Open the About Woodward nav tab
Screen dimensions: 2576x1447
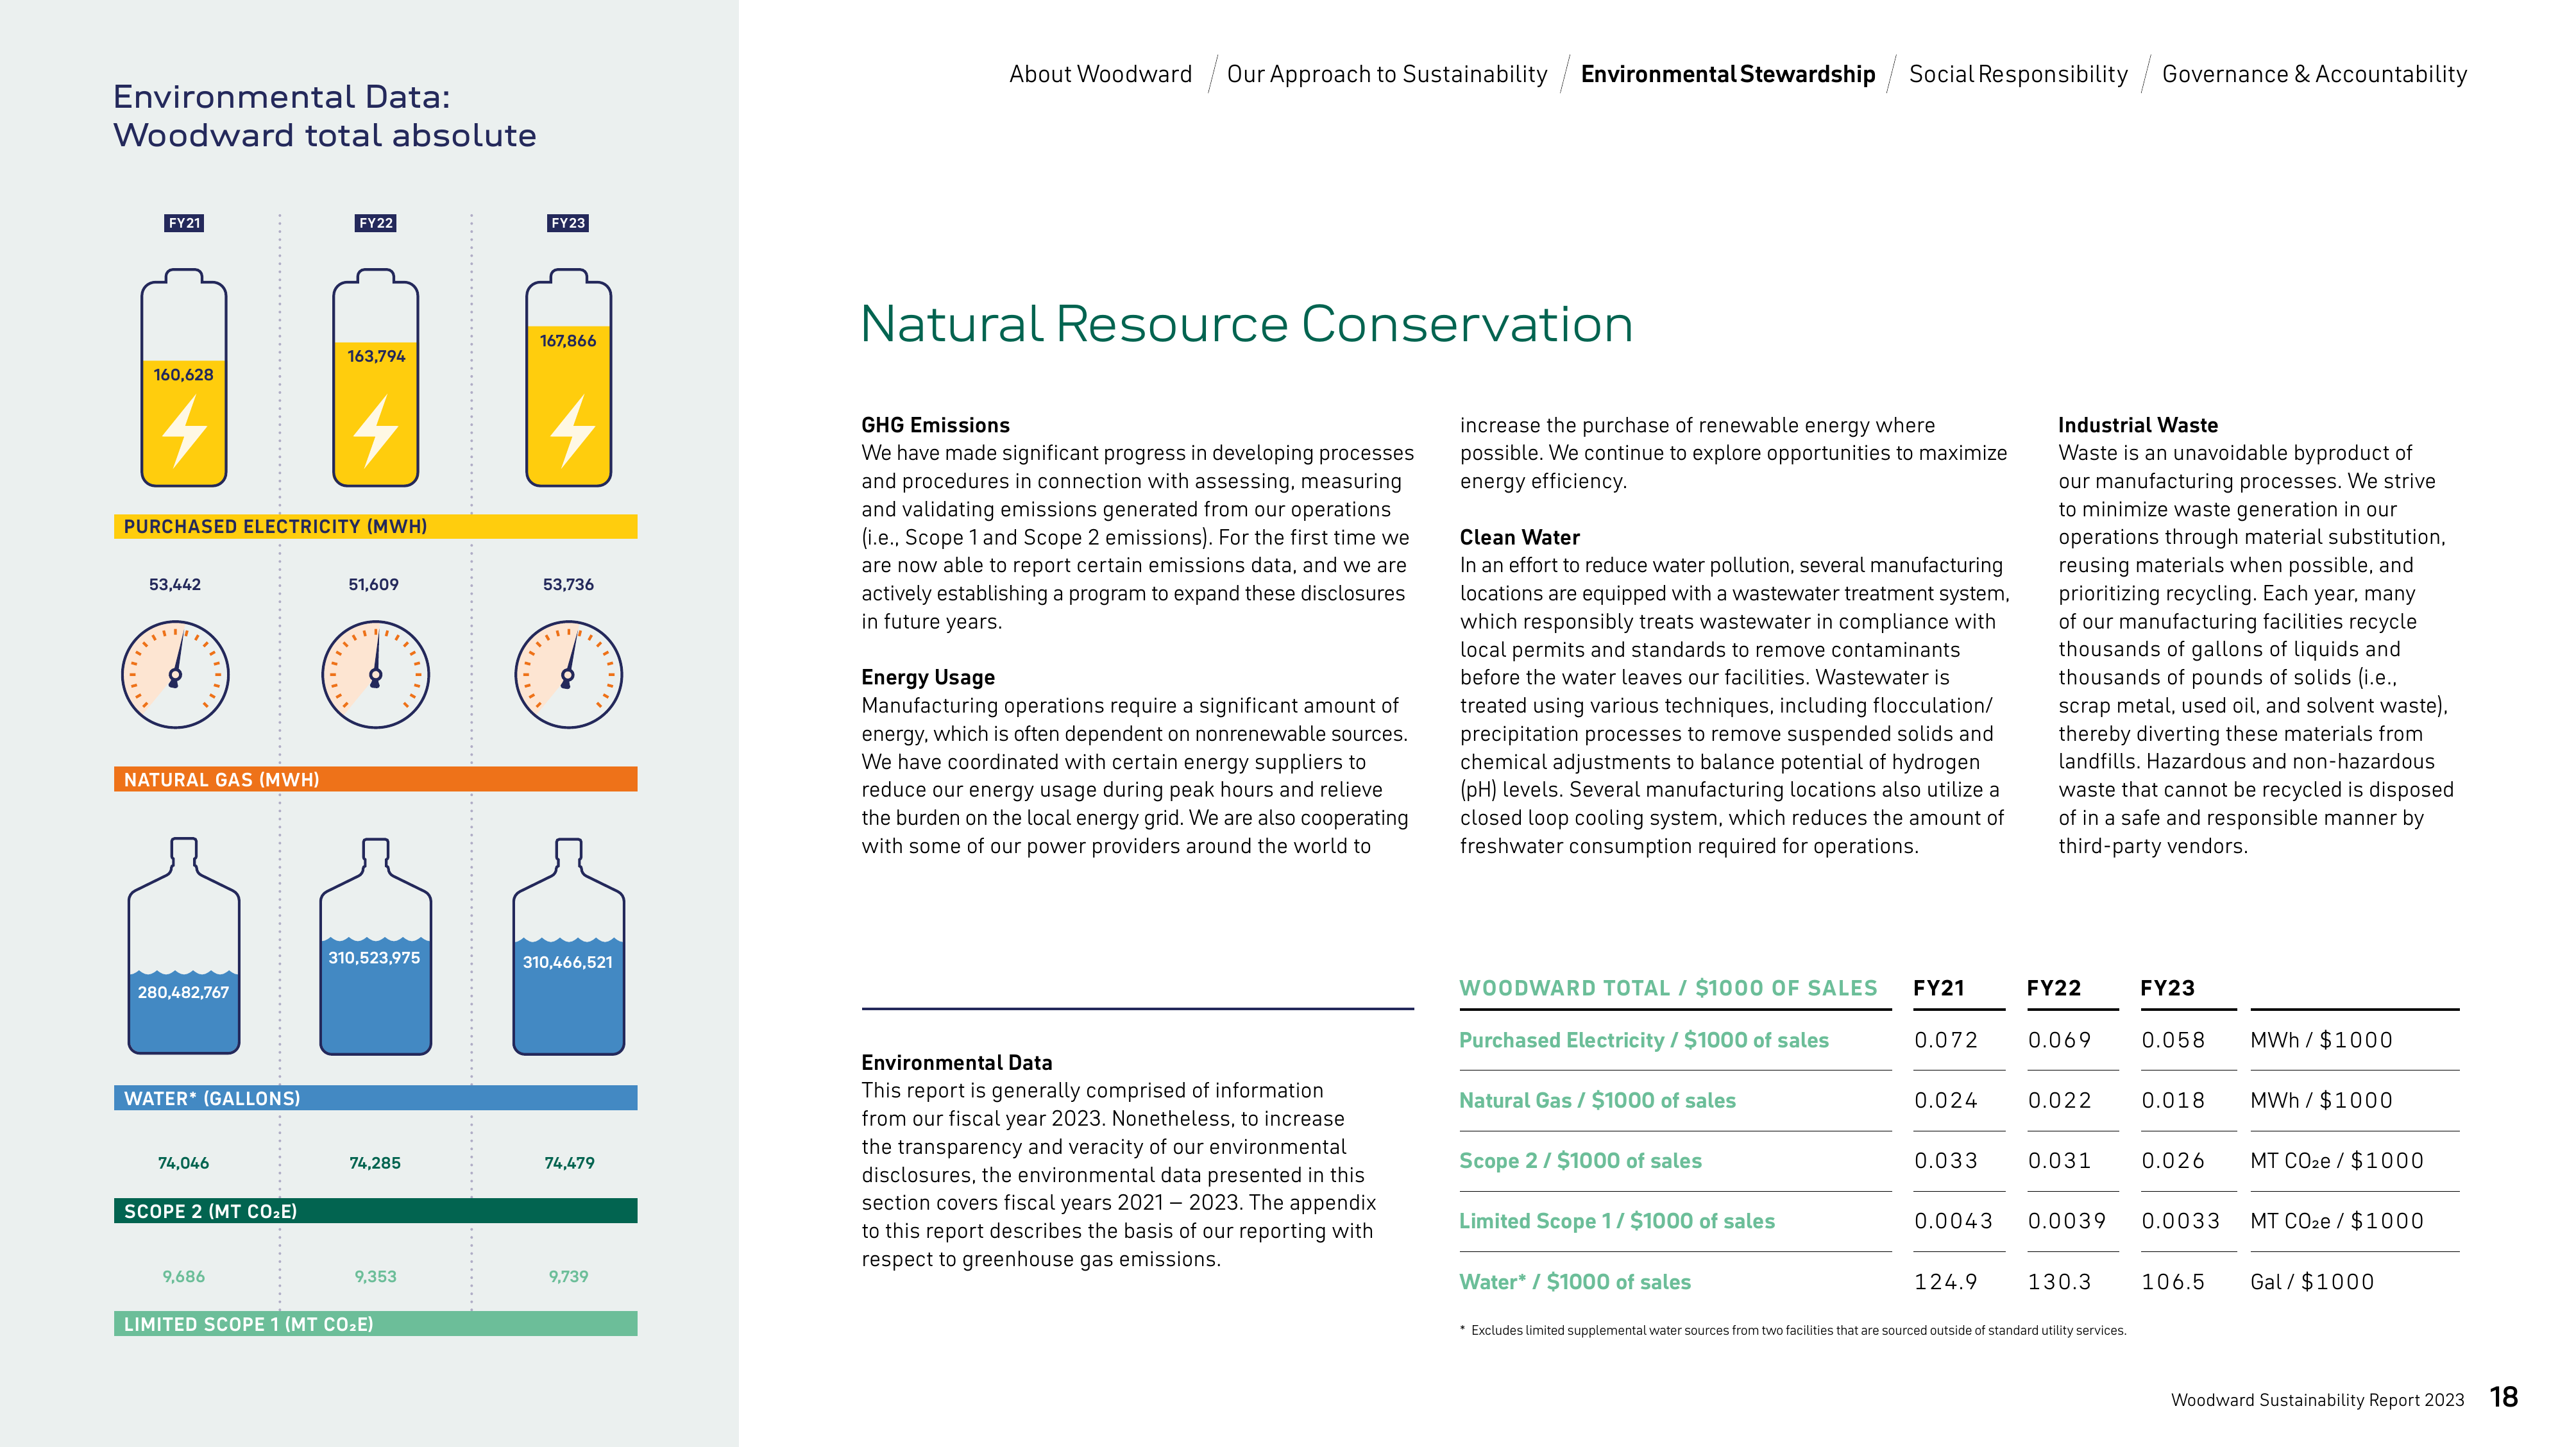click(1100, 74)
